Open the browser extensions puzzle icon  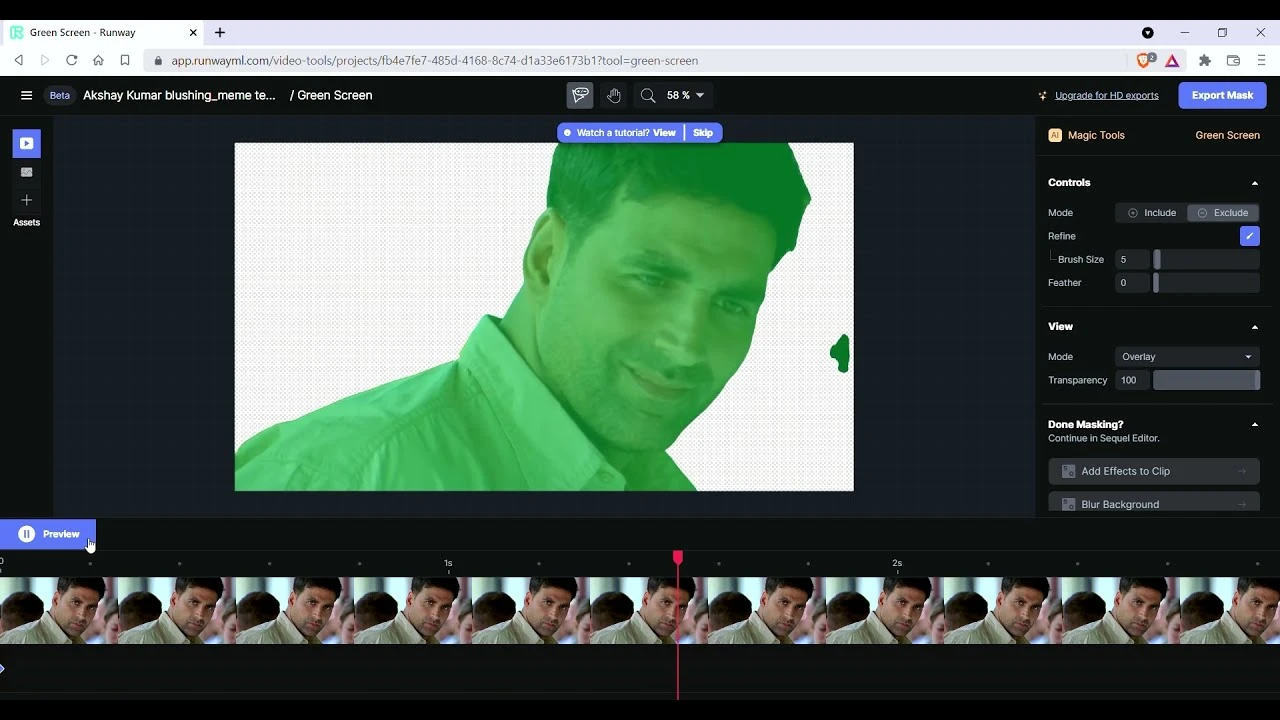pos(1205,61)
